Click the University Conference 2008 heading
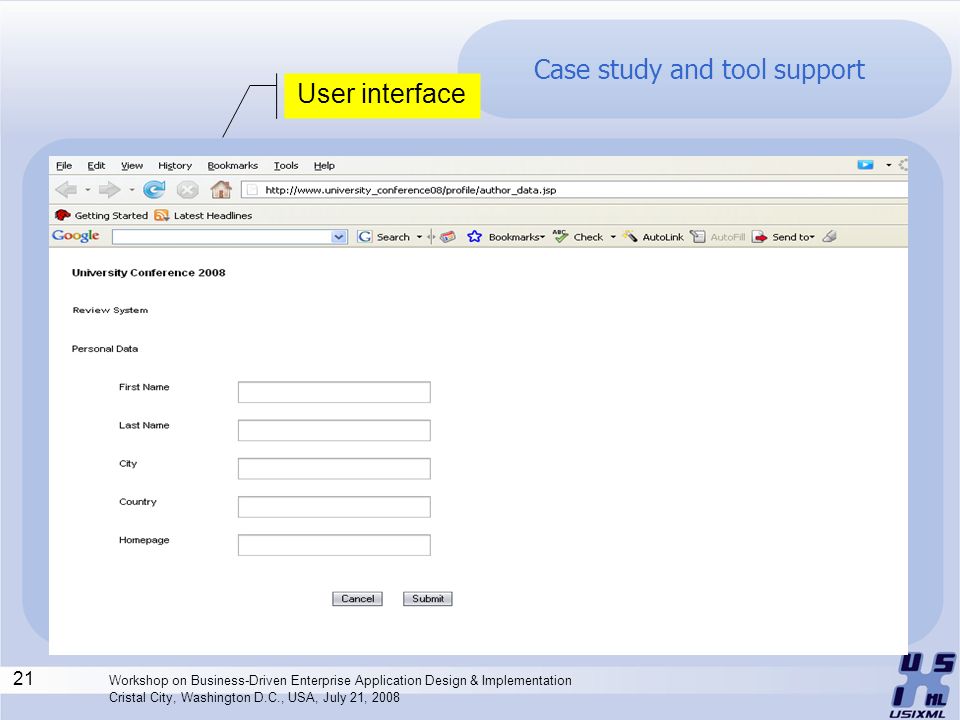This screenshot has width=960, height=720. coord(149,272)
